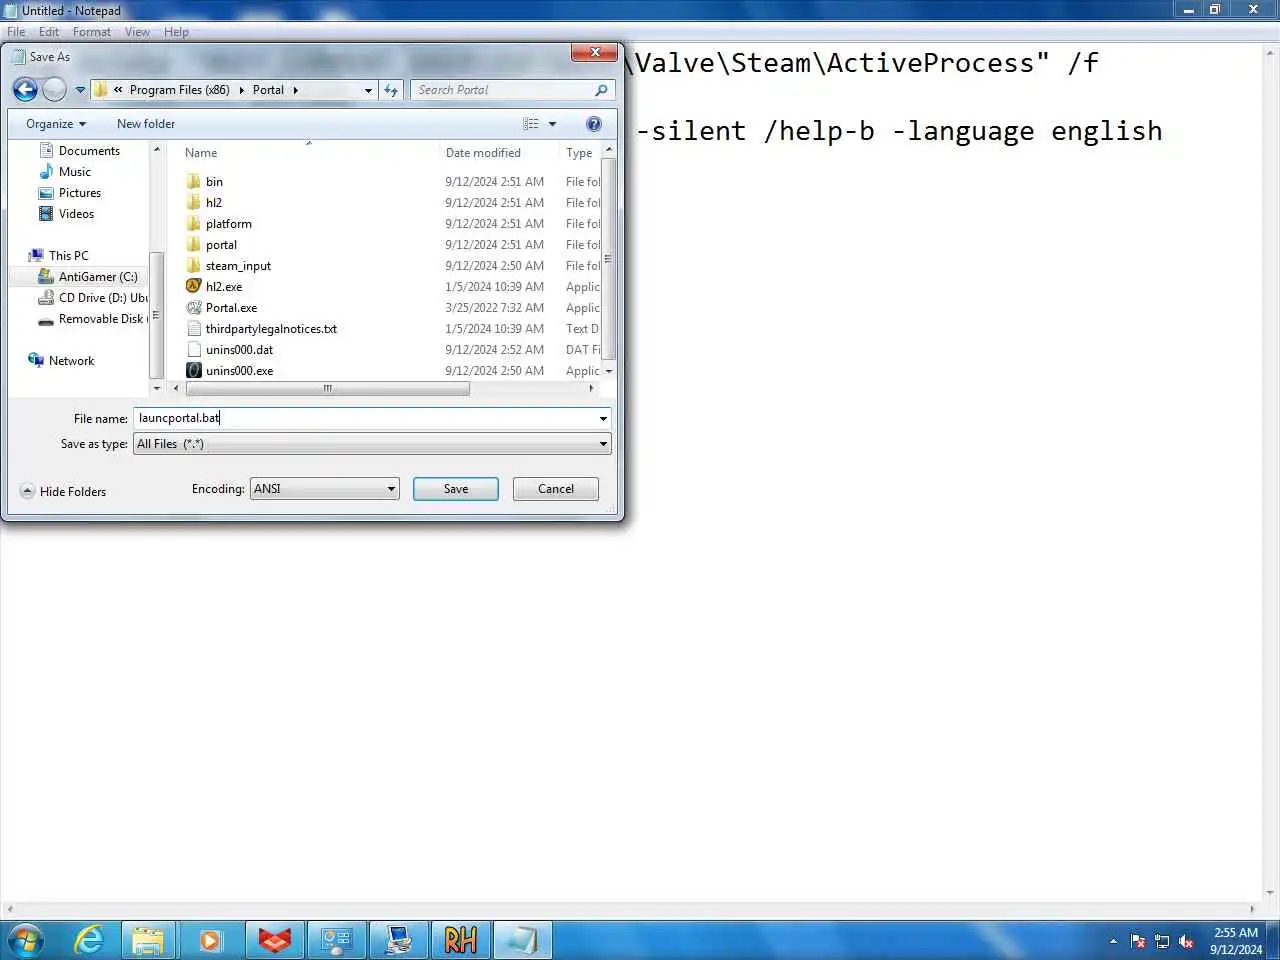
Task: Click the portal folder icon
Action: pyautogui.click(x=194, y=245)
